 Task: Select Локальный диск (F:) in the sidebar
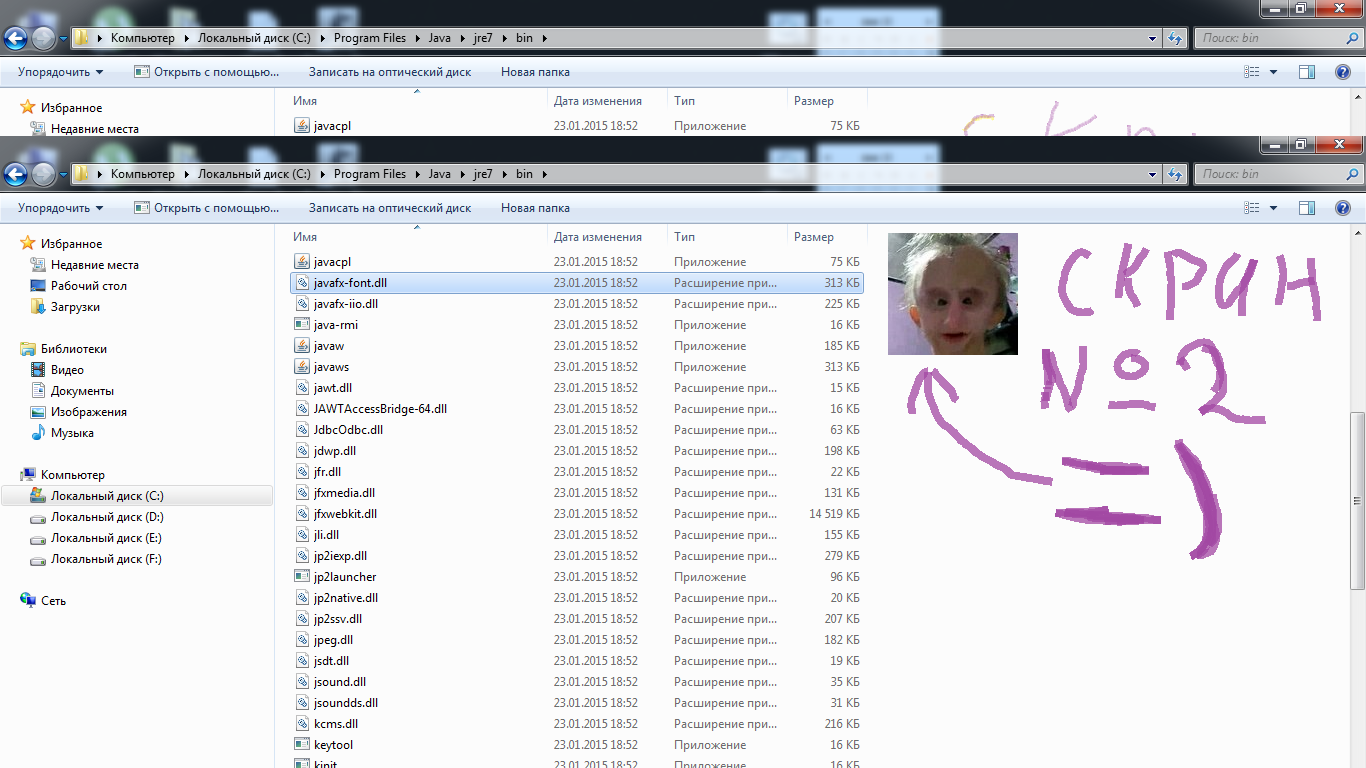tap(107, 559)
